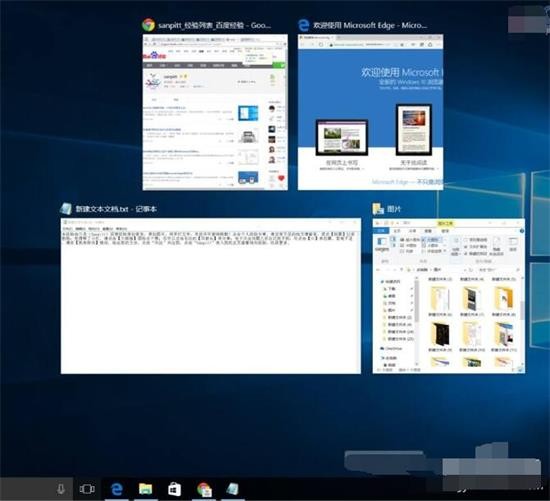550x501 pixels.
Task: Select the '图片' window title label
Action: pyautogui.click(x=394, y=209)
